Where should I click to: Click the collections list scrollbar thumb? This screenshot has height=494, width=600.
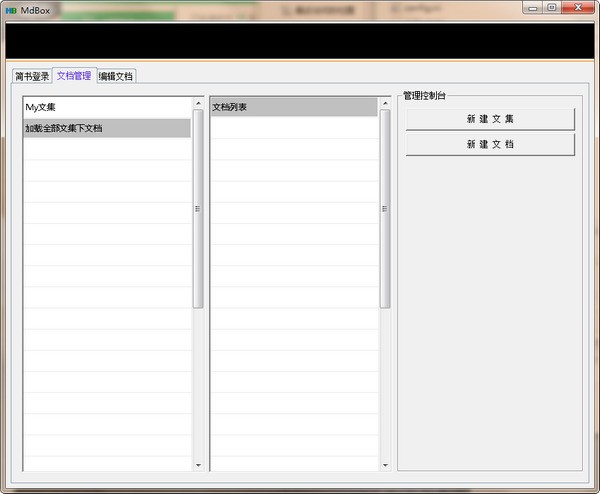click(198, 209)
